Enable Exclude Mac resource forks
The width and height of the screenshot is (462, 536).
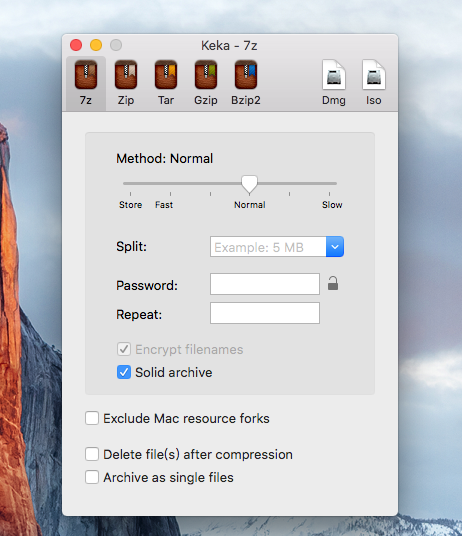(92, 418)
